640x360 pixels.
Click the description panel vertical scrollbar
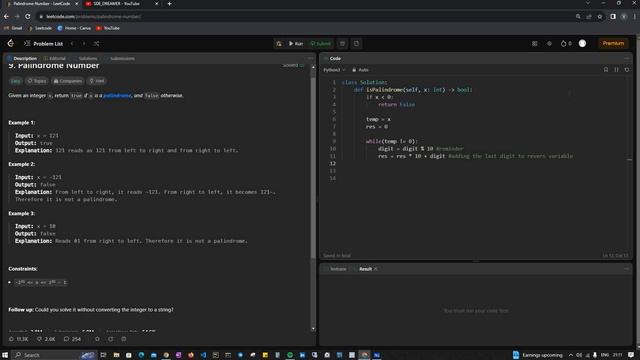click(313, 167)
